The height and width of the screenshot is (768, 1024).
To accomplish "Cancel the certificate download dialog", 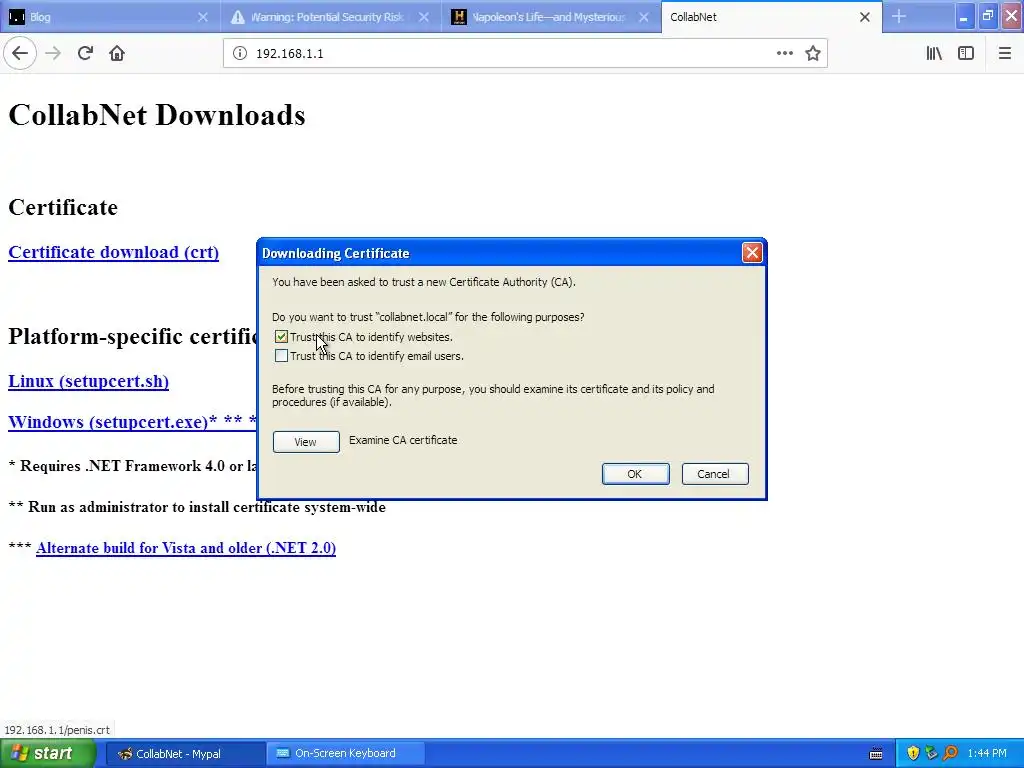I will click(714, 474).
